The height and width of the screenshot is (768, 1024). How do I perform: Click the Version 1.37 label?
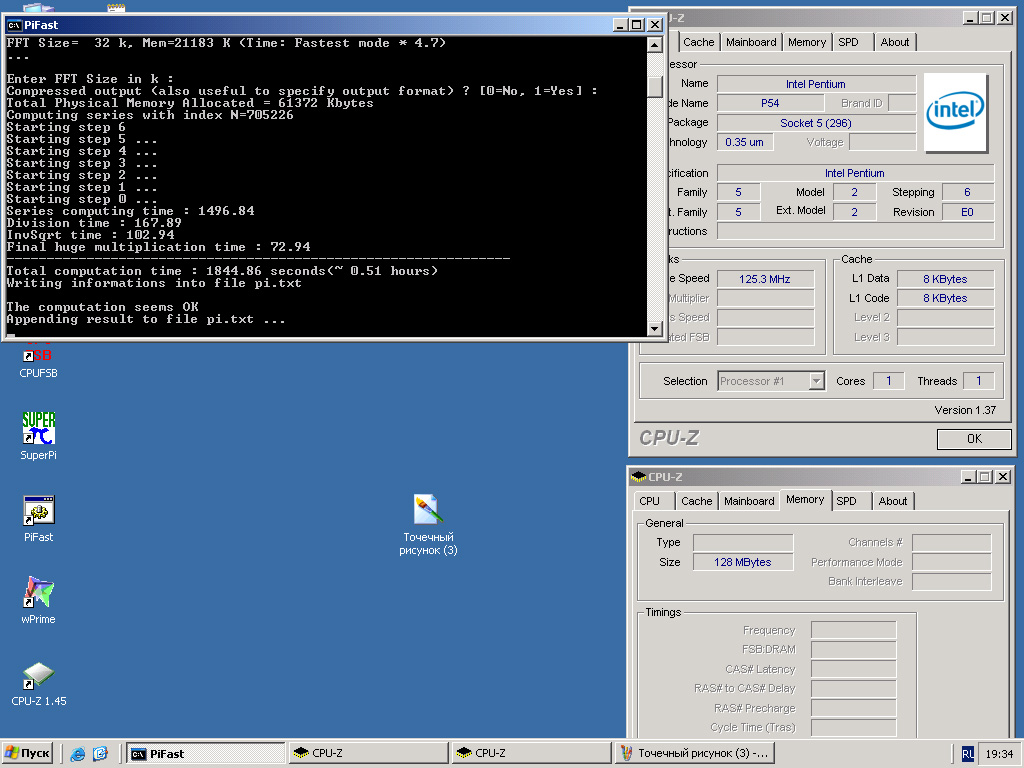(x=965, y=410)
